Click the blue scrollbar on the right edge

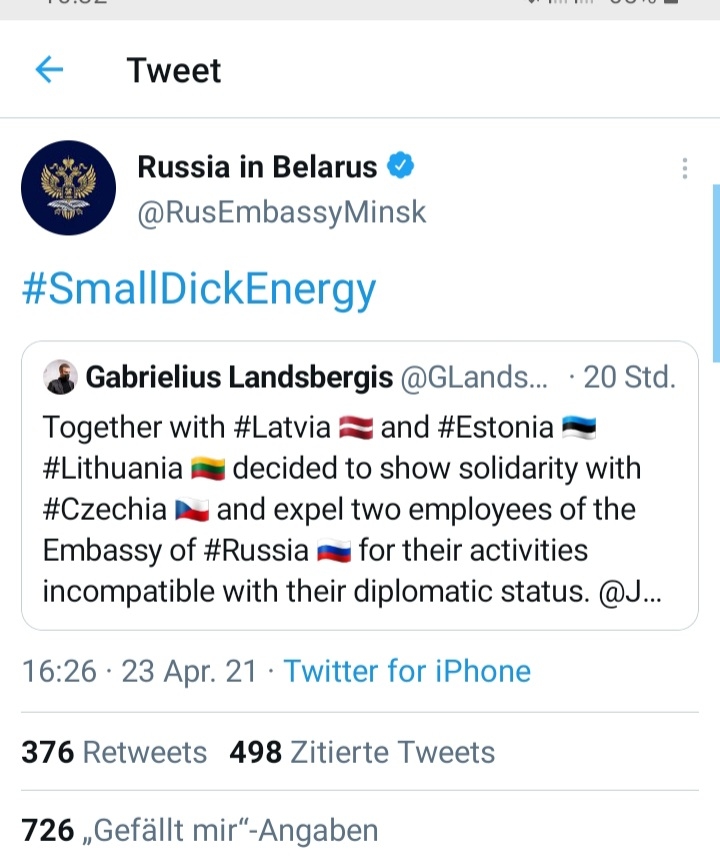click(x=715, y=272)
